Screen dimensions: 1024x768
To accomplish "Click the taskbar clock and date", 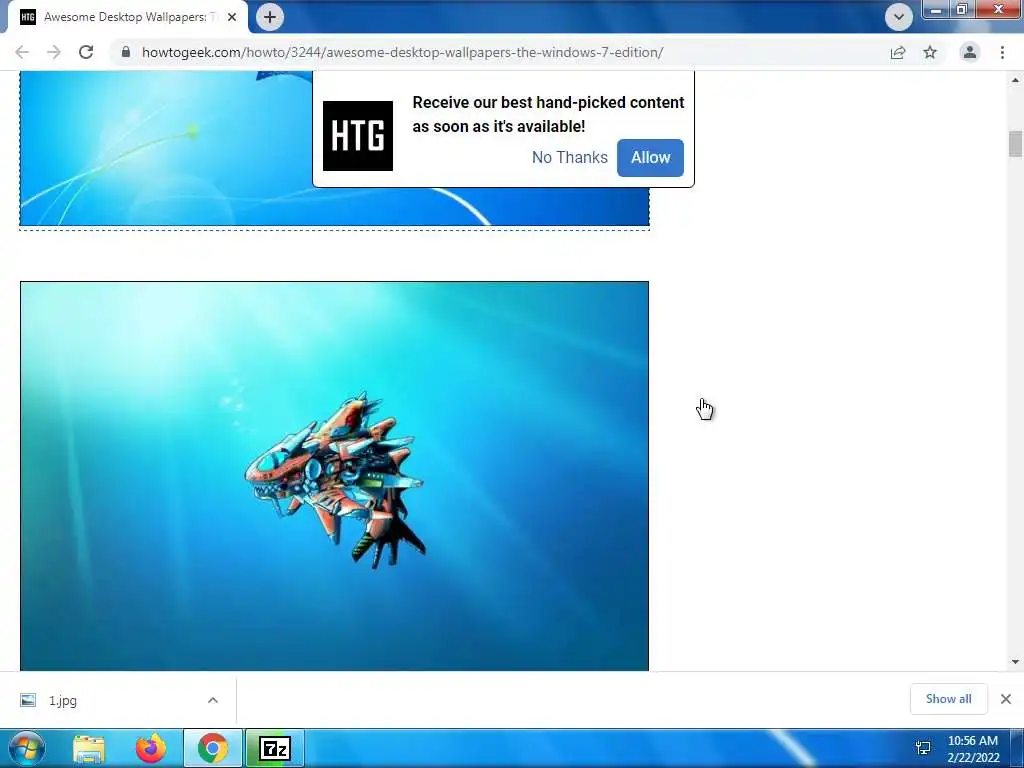I will 972,748.
